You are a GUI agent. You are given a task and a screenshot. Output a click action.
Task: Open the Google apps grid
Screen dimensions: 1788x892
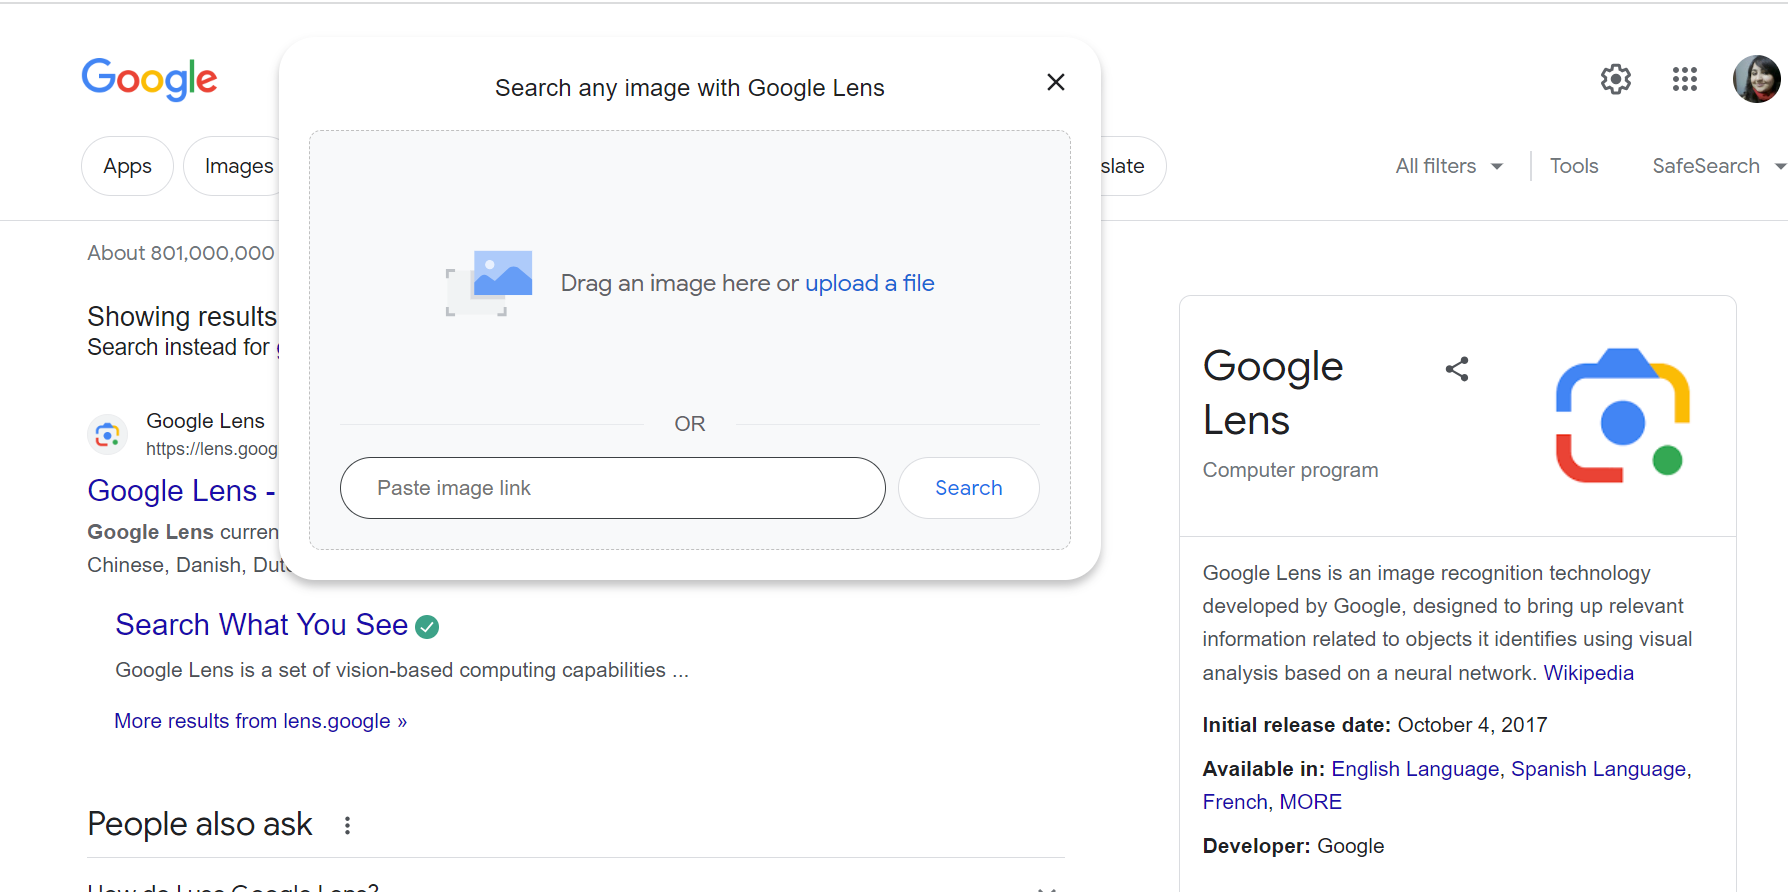1685,79
